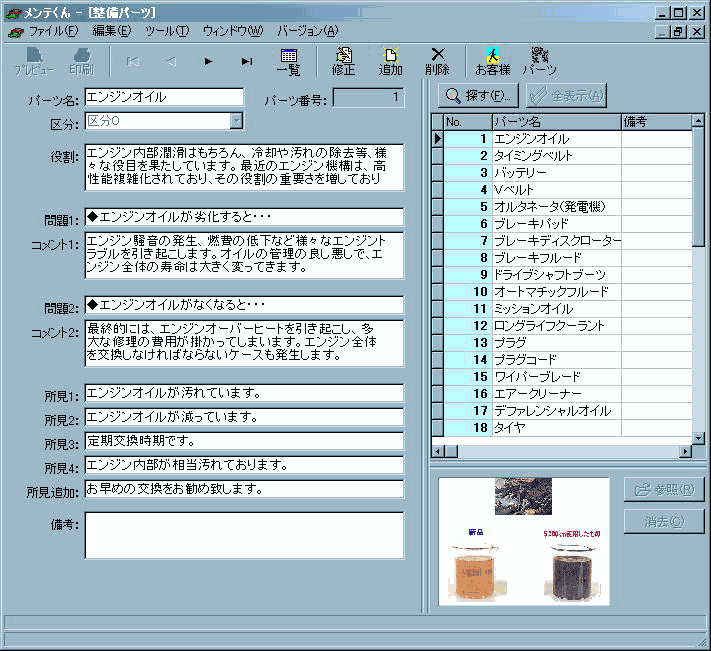
Task: Click the パーツ (parts) toolbar icon
Action: tap(539, 61)
